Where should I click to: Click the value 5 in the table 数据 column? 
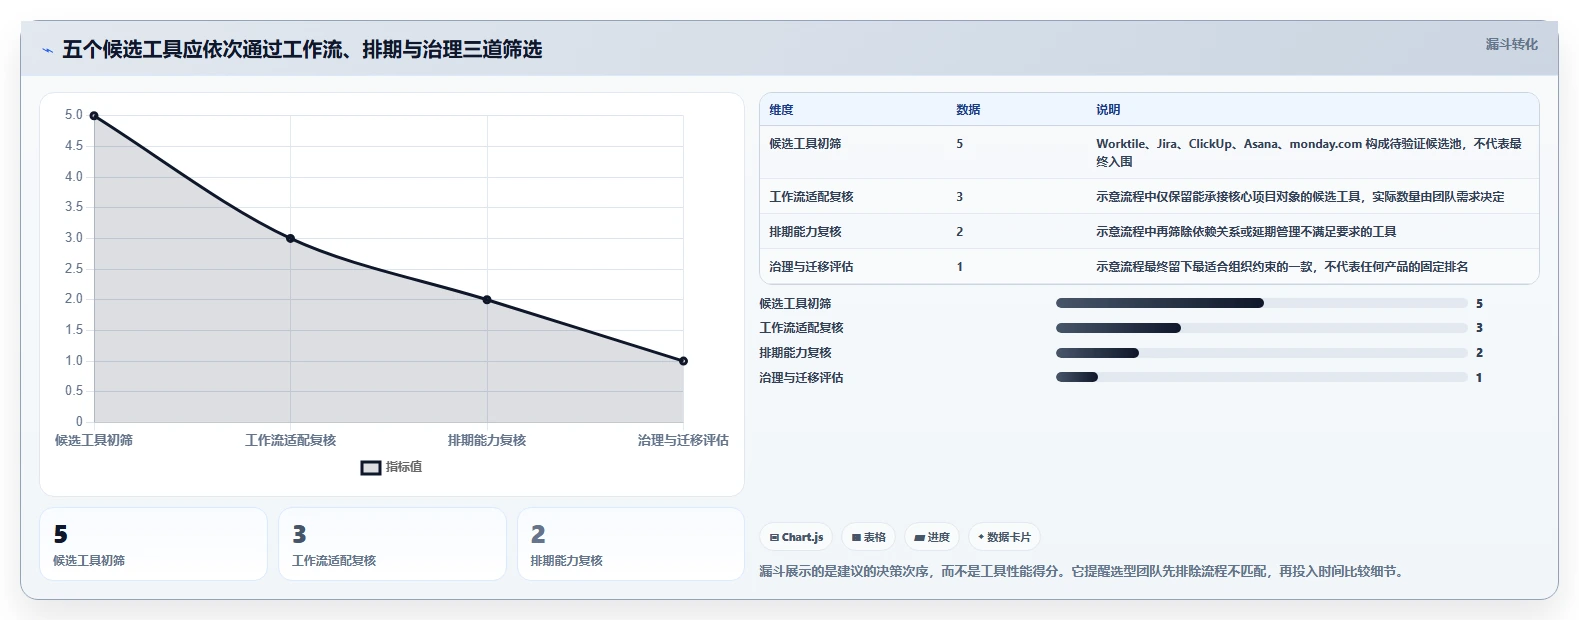pyautogui.click(x=959, y=144)
